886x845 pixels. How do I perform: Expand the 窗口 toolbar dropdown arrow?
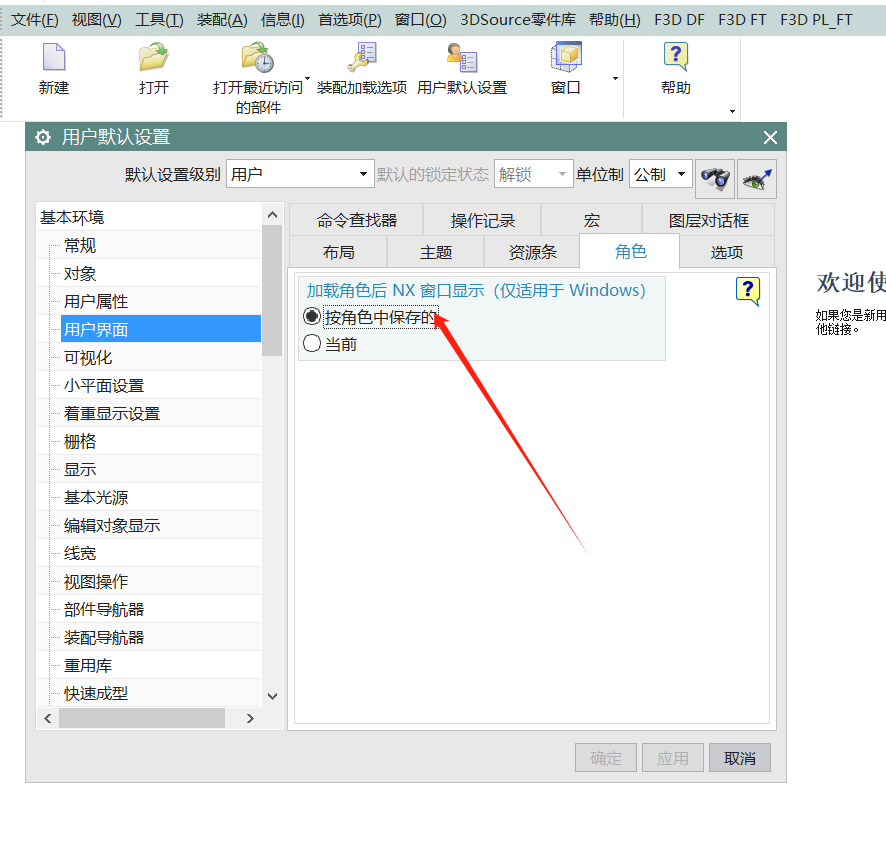click(x=615, y=79)
